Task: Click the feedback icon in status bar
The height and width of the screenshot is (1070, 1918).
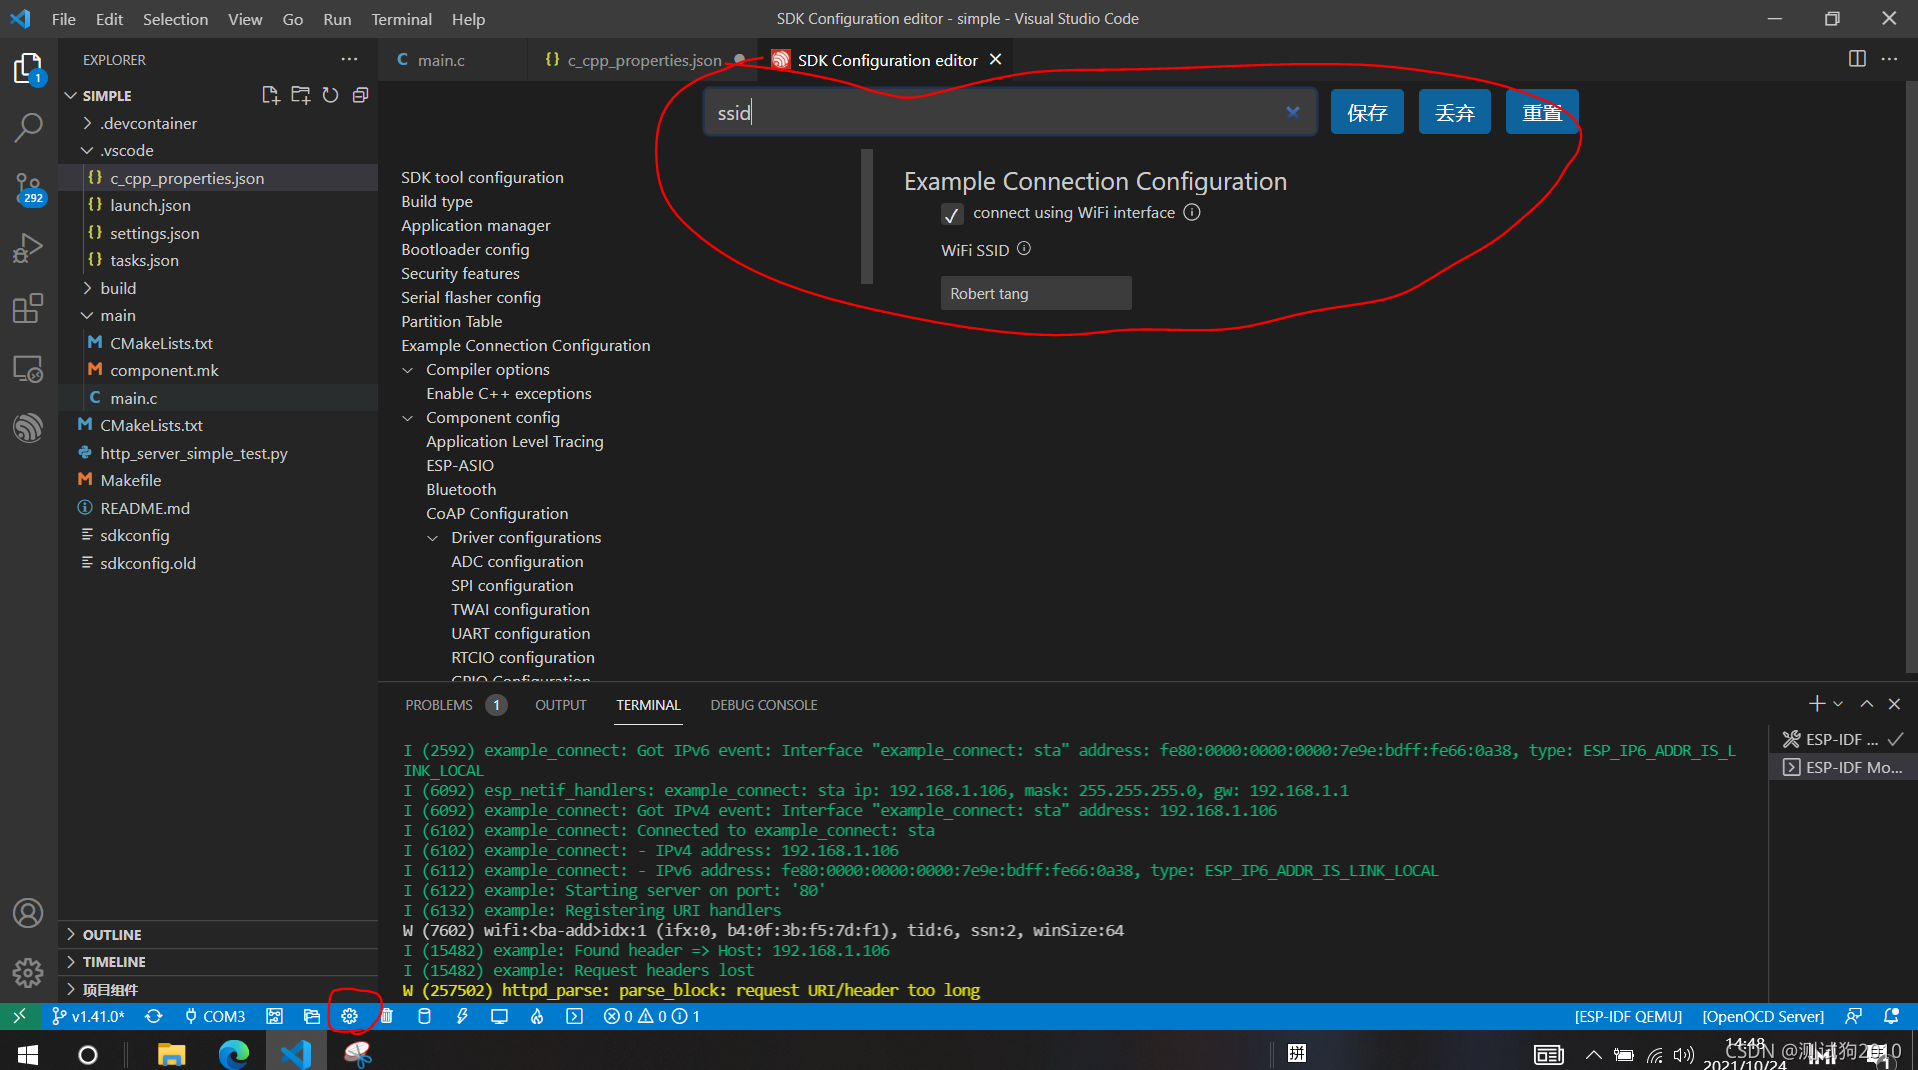Action: [1854, 1016]
